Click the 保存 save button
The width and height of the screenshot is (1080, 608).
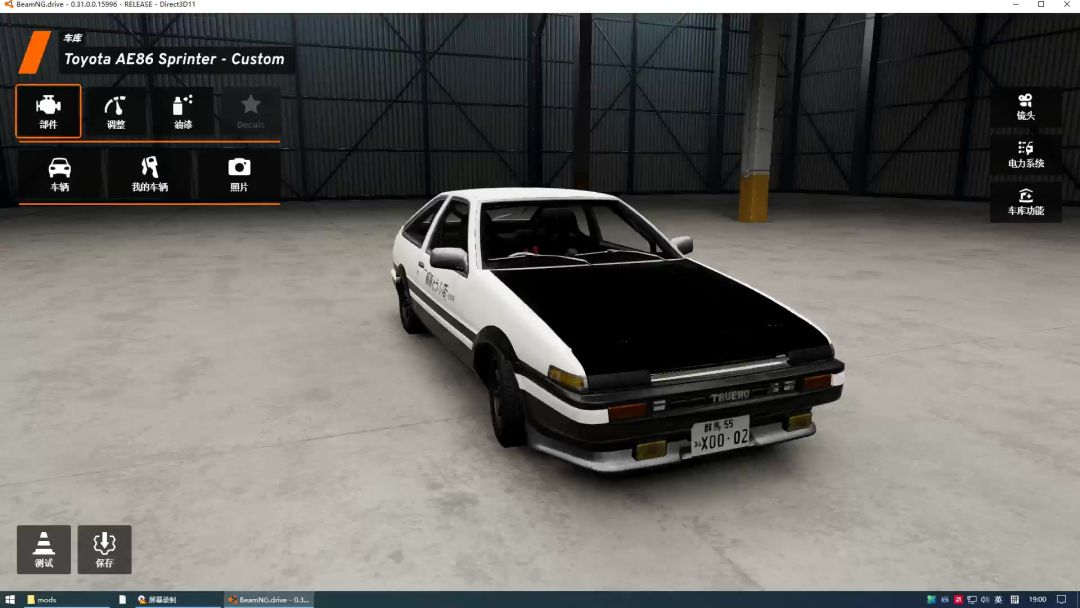click(x=104, y=549)
